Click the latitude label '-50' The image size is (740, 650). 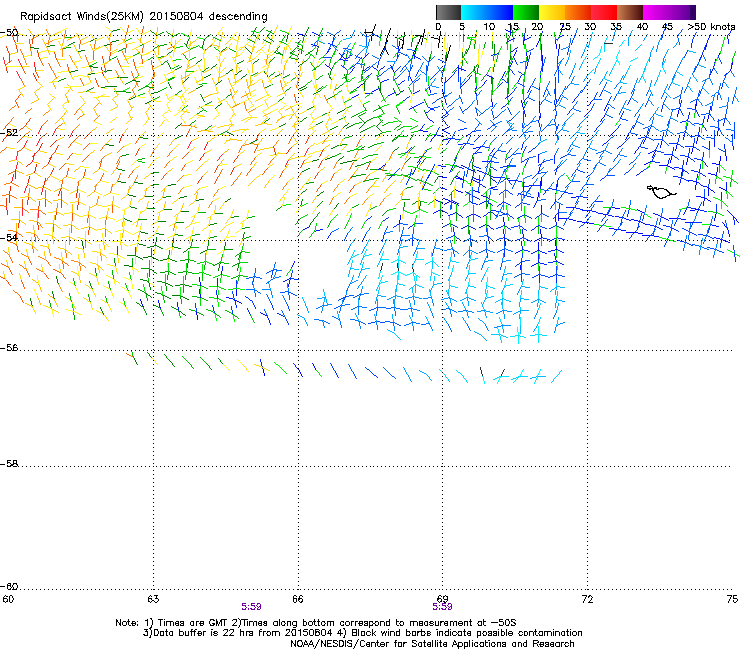(9, 33)
